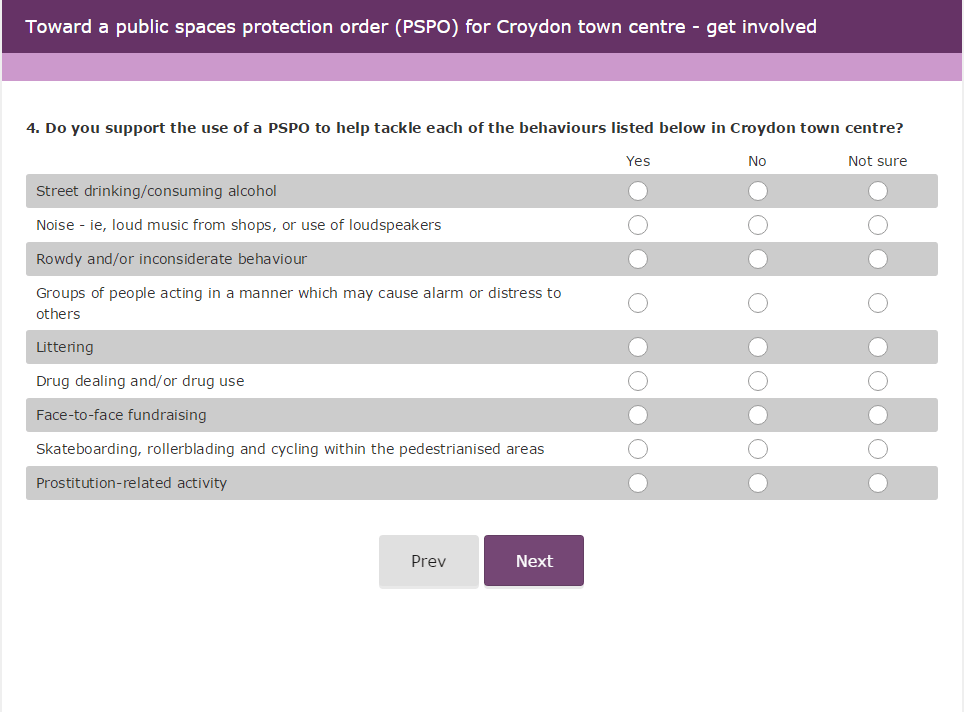Select No for Street drinking/consuming alcohol
The image size is (964, 712).
tap(757, 191)
